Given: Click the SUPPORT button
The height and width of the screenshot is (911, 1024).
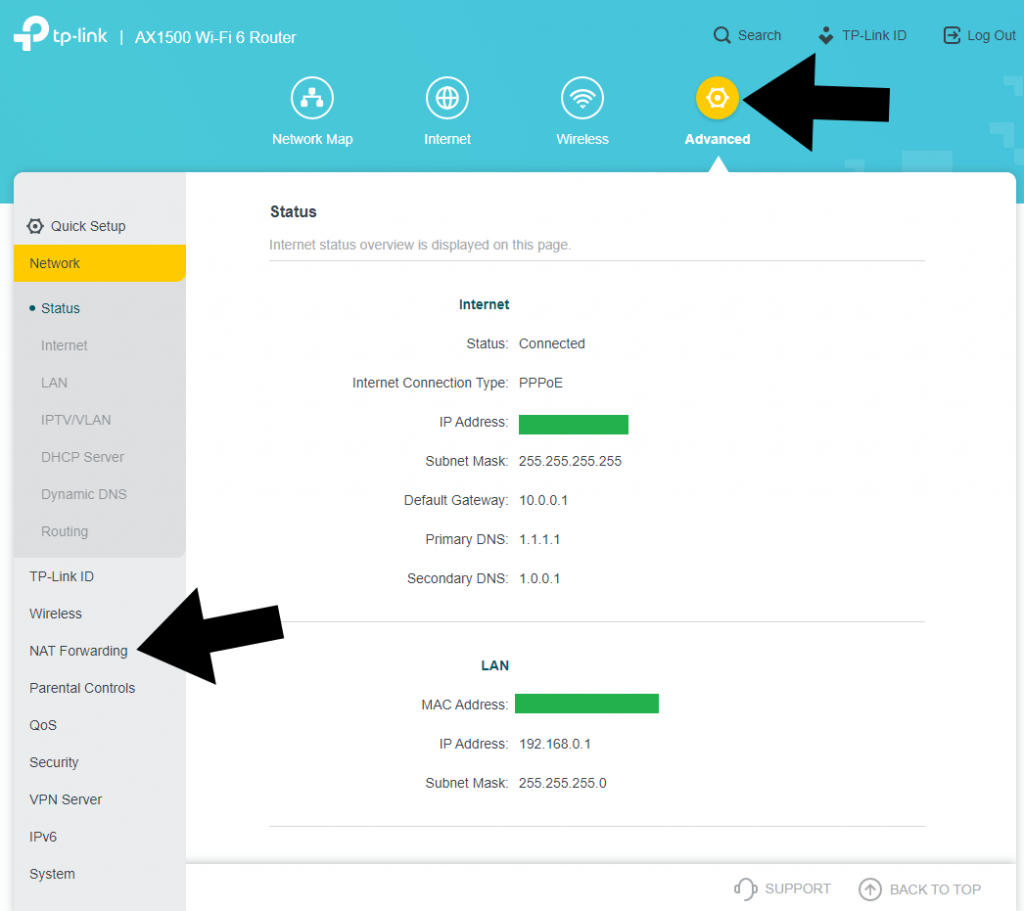Looking at the screenshot, I should click(x=783, y=888).
